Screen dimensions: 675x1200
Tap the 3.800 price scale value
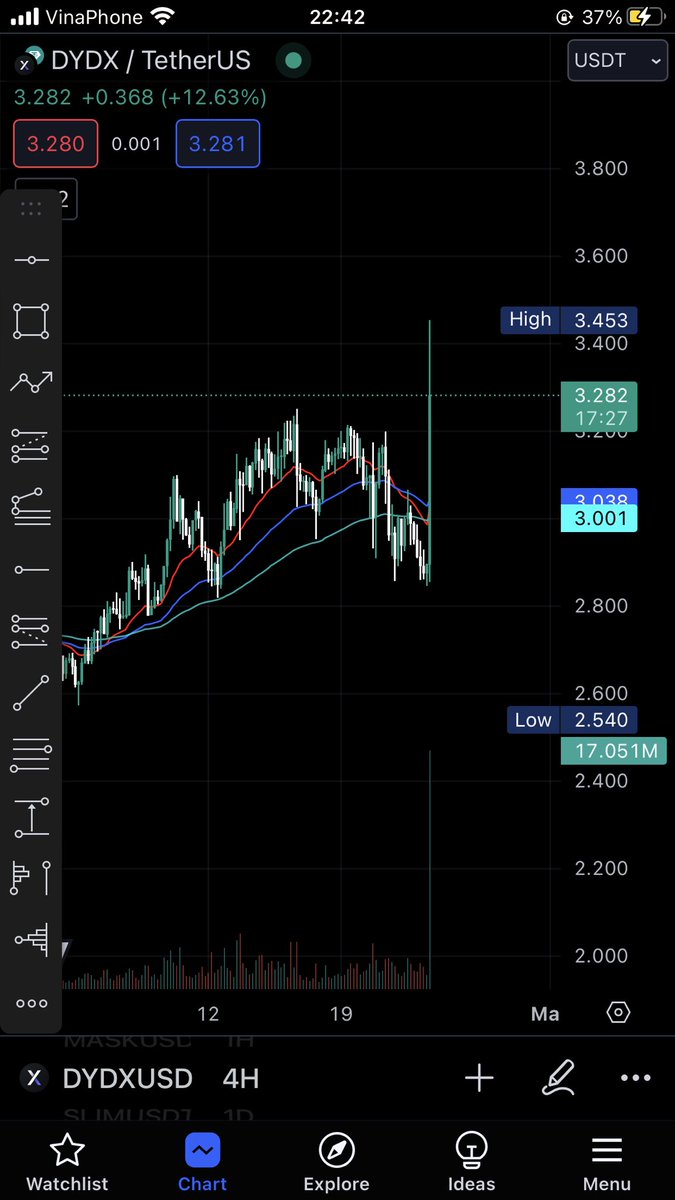(x=601, y=168)
